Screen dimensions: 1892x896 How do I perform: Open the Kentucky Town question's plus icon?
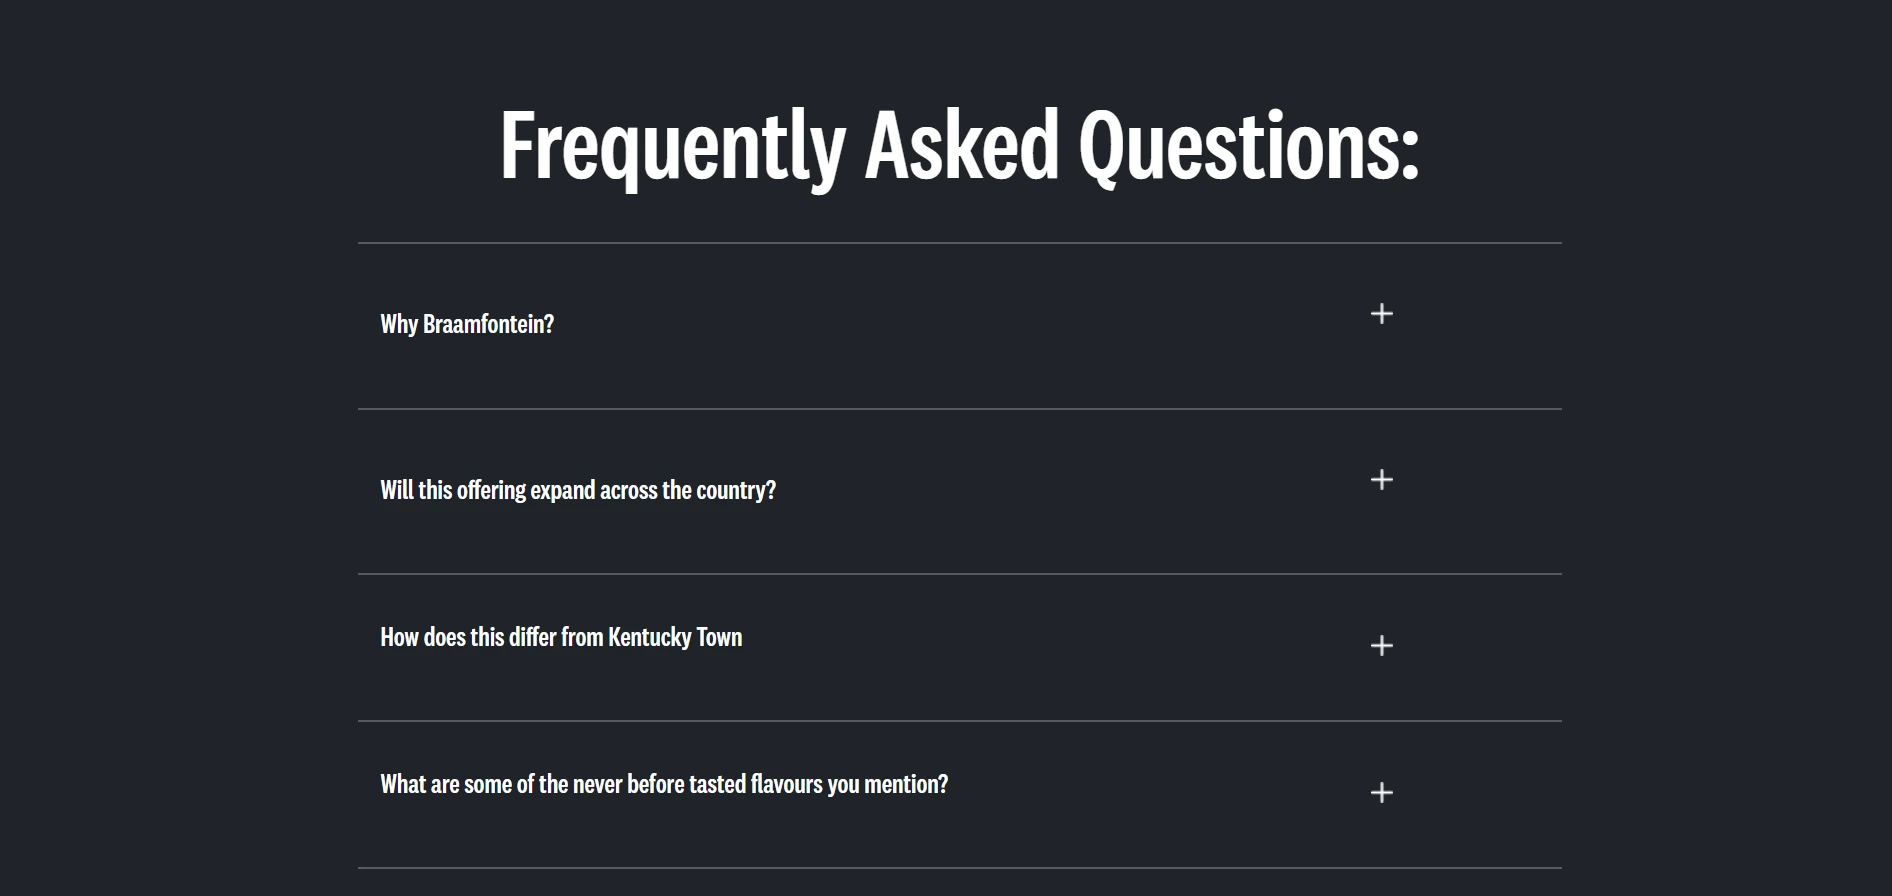(x=1381, y=646)
